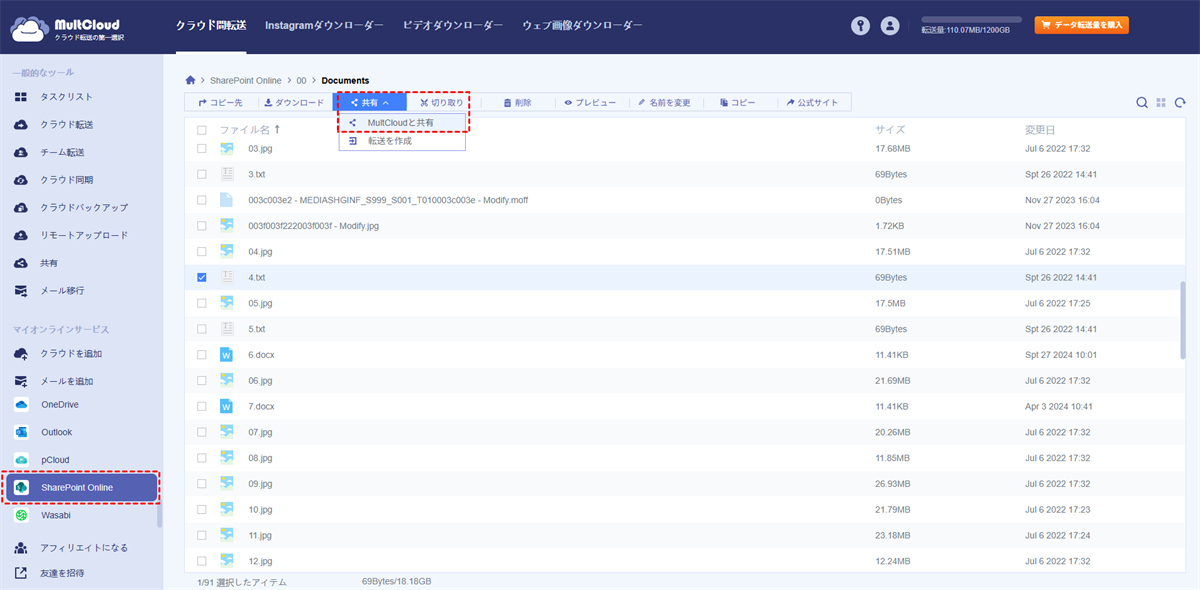This screenshot has width=1200, height=590.
Task: Open Instagramダウンローダー tab
Action: click(324, 25)
